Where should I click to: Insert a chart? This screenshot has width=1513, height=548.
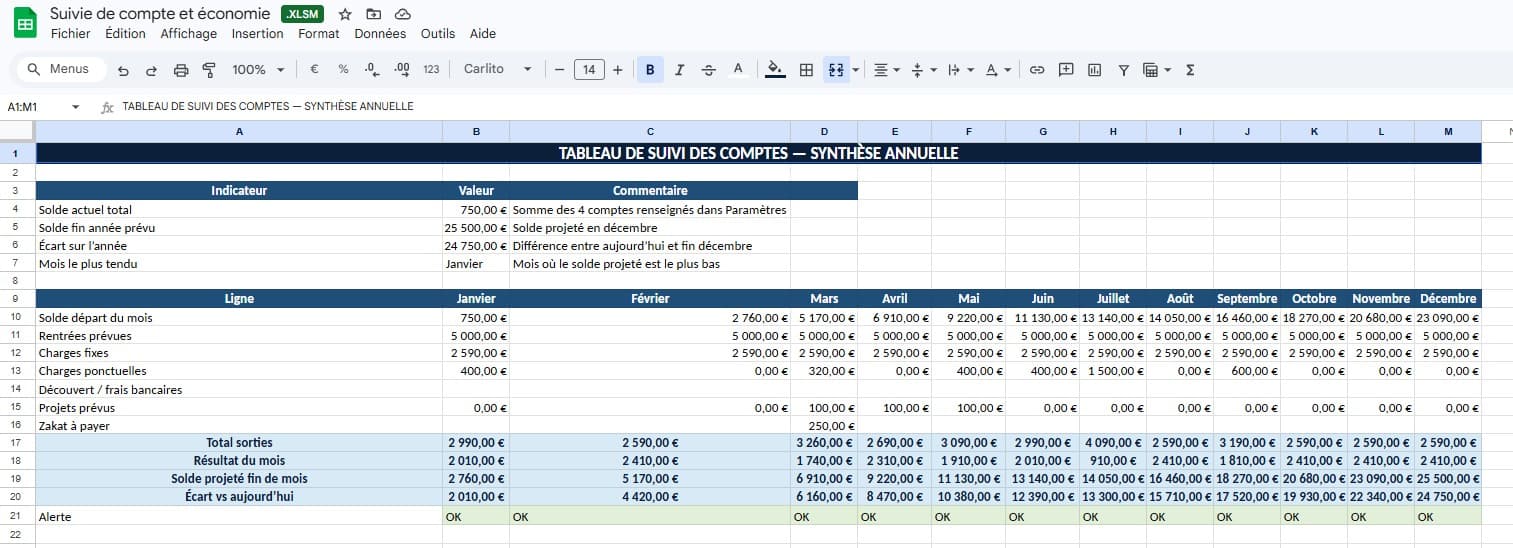click(1095, 70)
